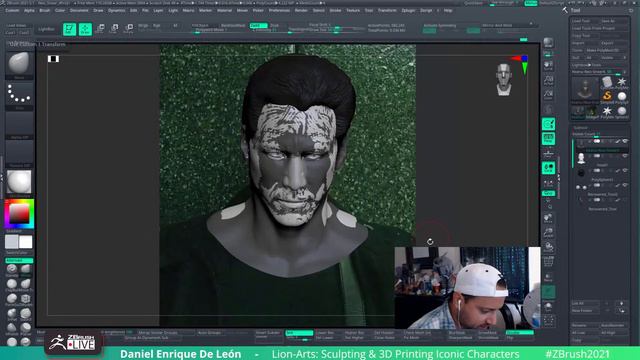Open current brush thumbnail picker
The width and height of the screenshot is (640, 360).
[x=19, y=65]
